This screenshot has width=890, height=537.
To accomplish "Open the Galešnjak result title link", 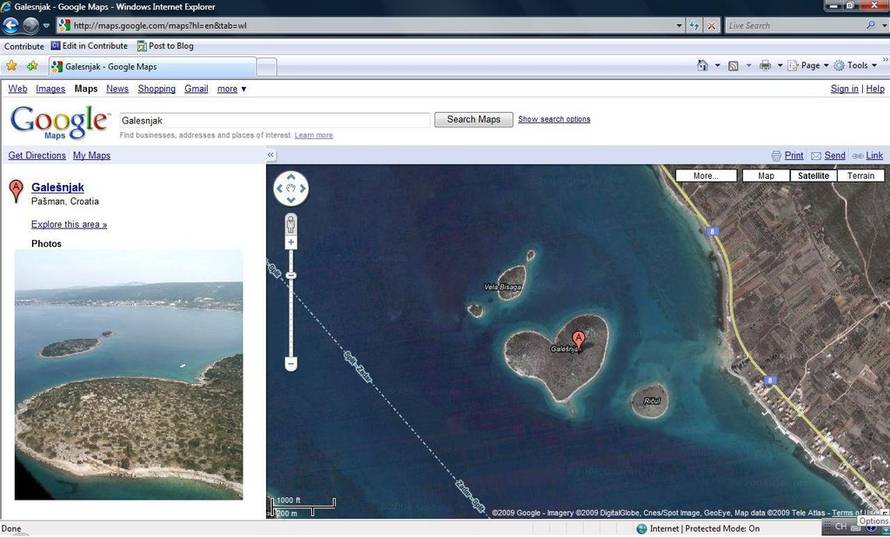I will [57, 187].
